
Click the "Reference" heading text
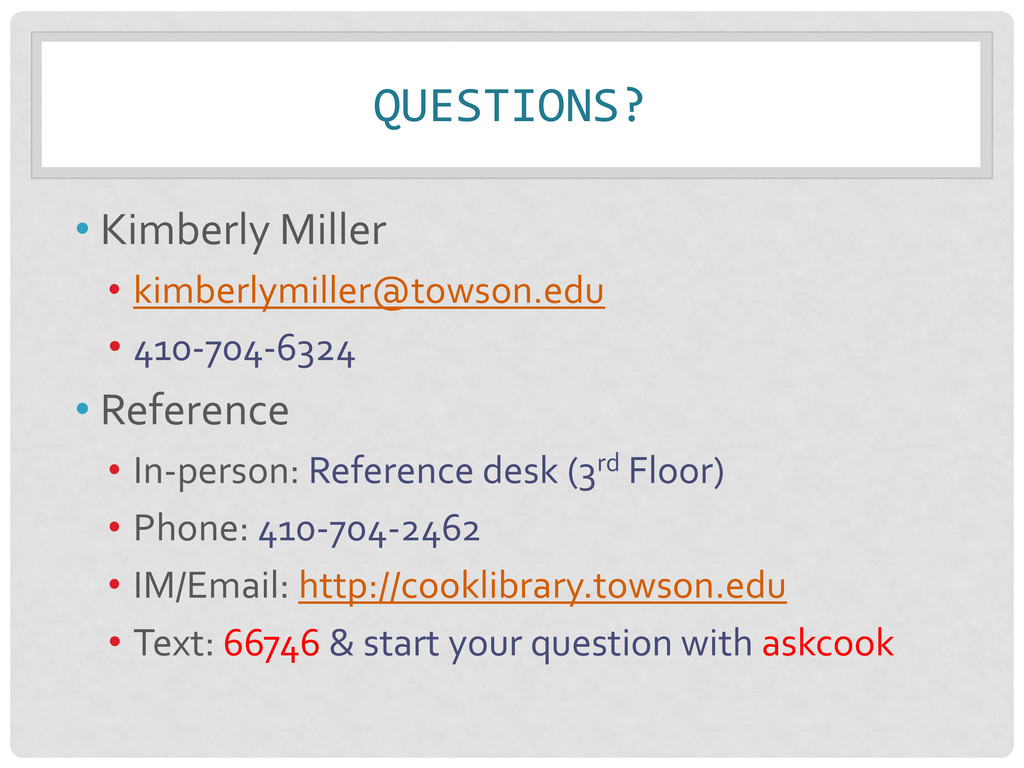tap(194, 410)
